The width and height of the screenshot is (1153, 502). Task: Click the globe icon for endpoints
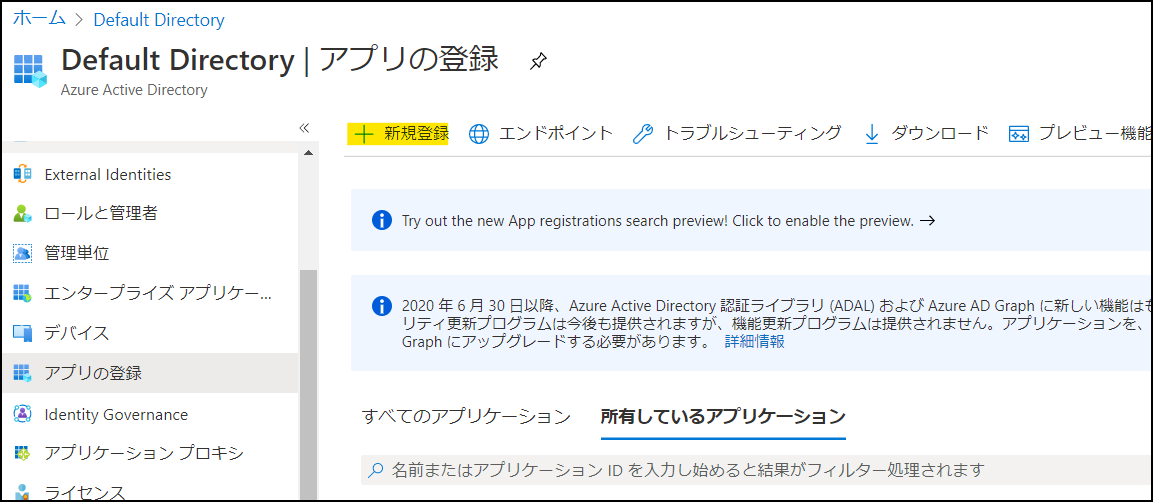click(x=479, y=135)
